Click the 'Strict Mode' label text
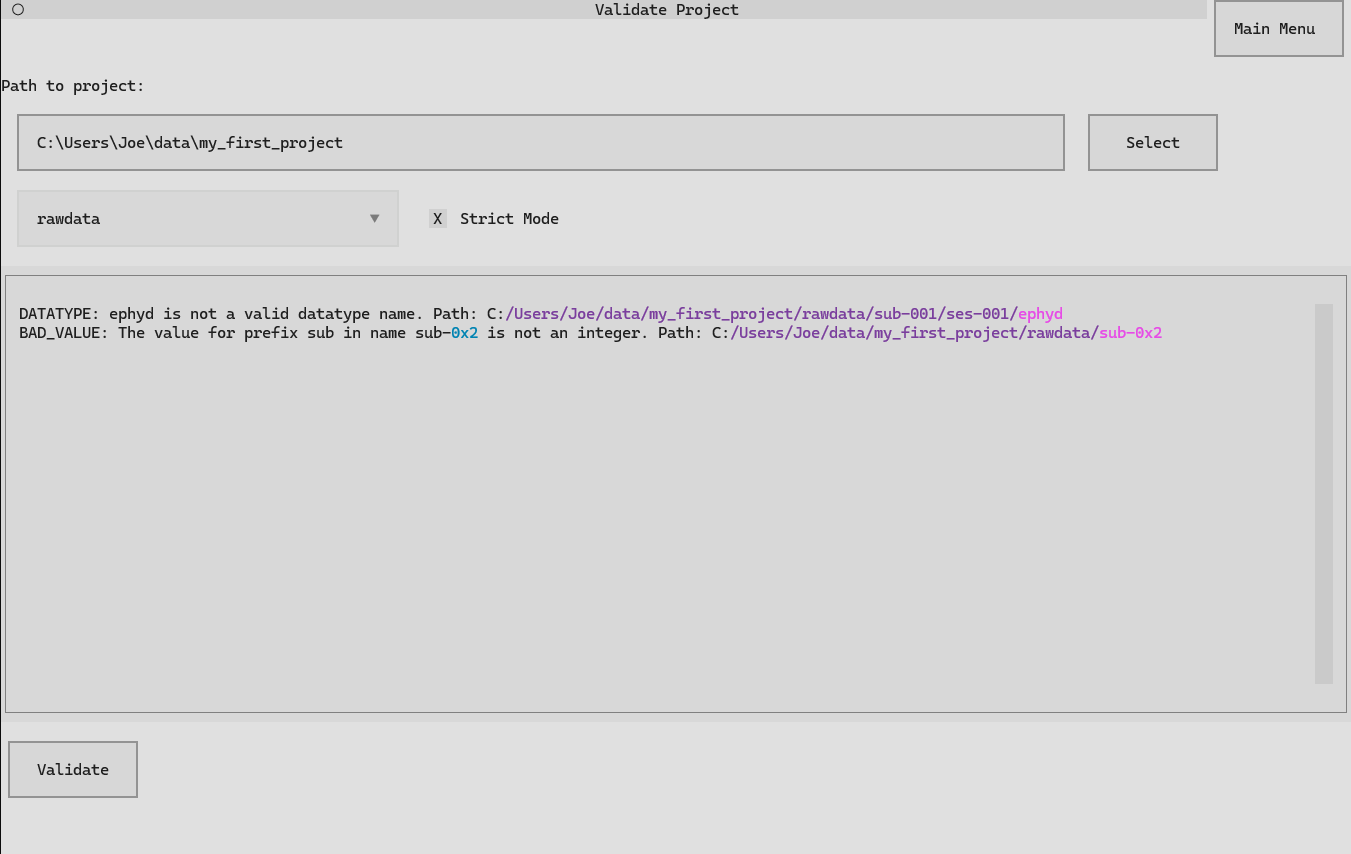 [x=509, y=219]
